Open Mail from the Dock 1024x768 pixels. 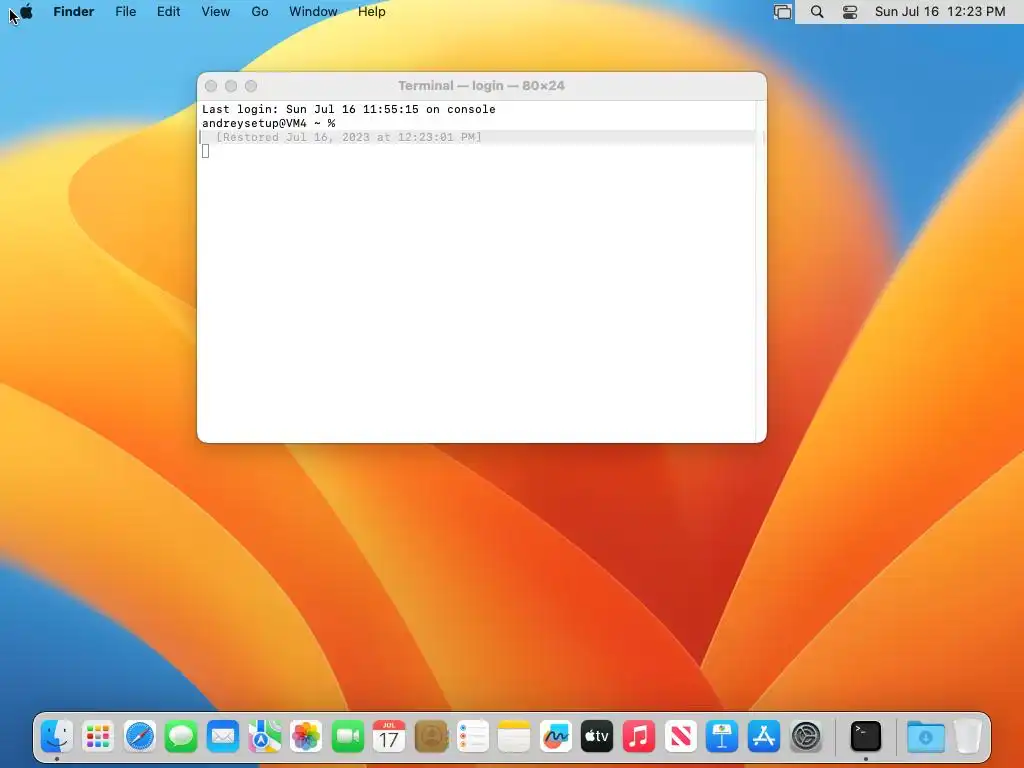tap(223, 737)
